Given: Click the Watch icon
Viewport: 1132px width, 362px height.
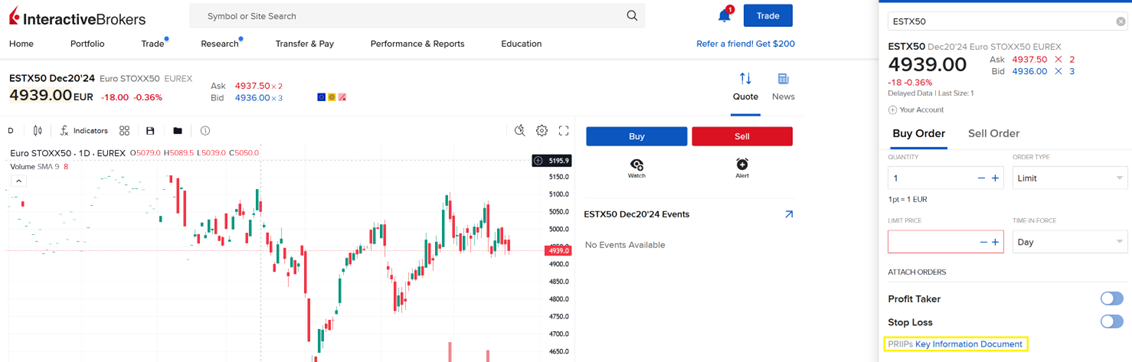Looking at the screenshot, I should click(636, 168).
